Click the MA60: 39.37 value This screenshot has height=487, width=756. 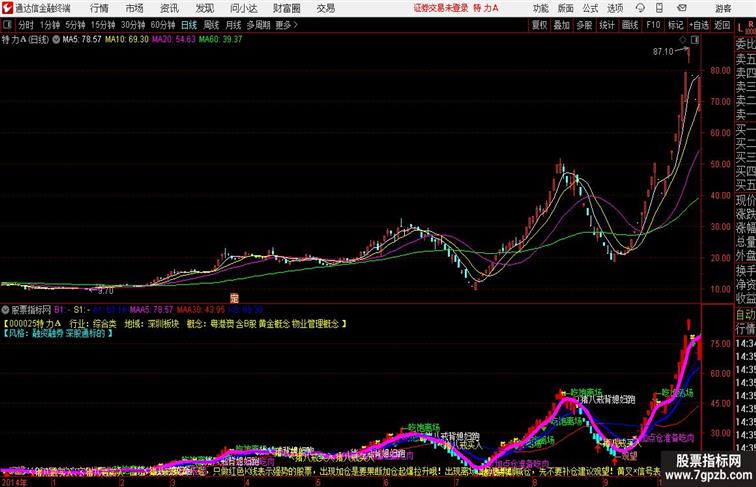pyautogui.click(x=220, y=40)
